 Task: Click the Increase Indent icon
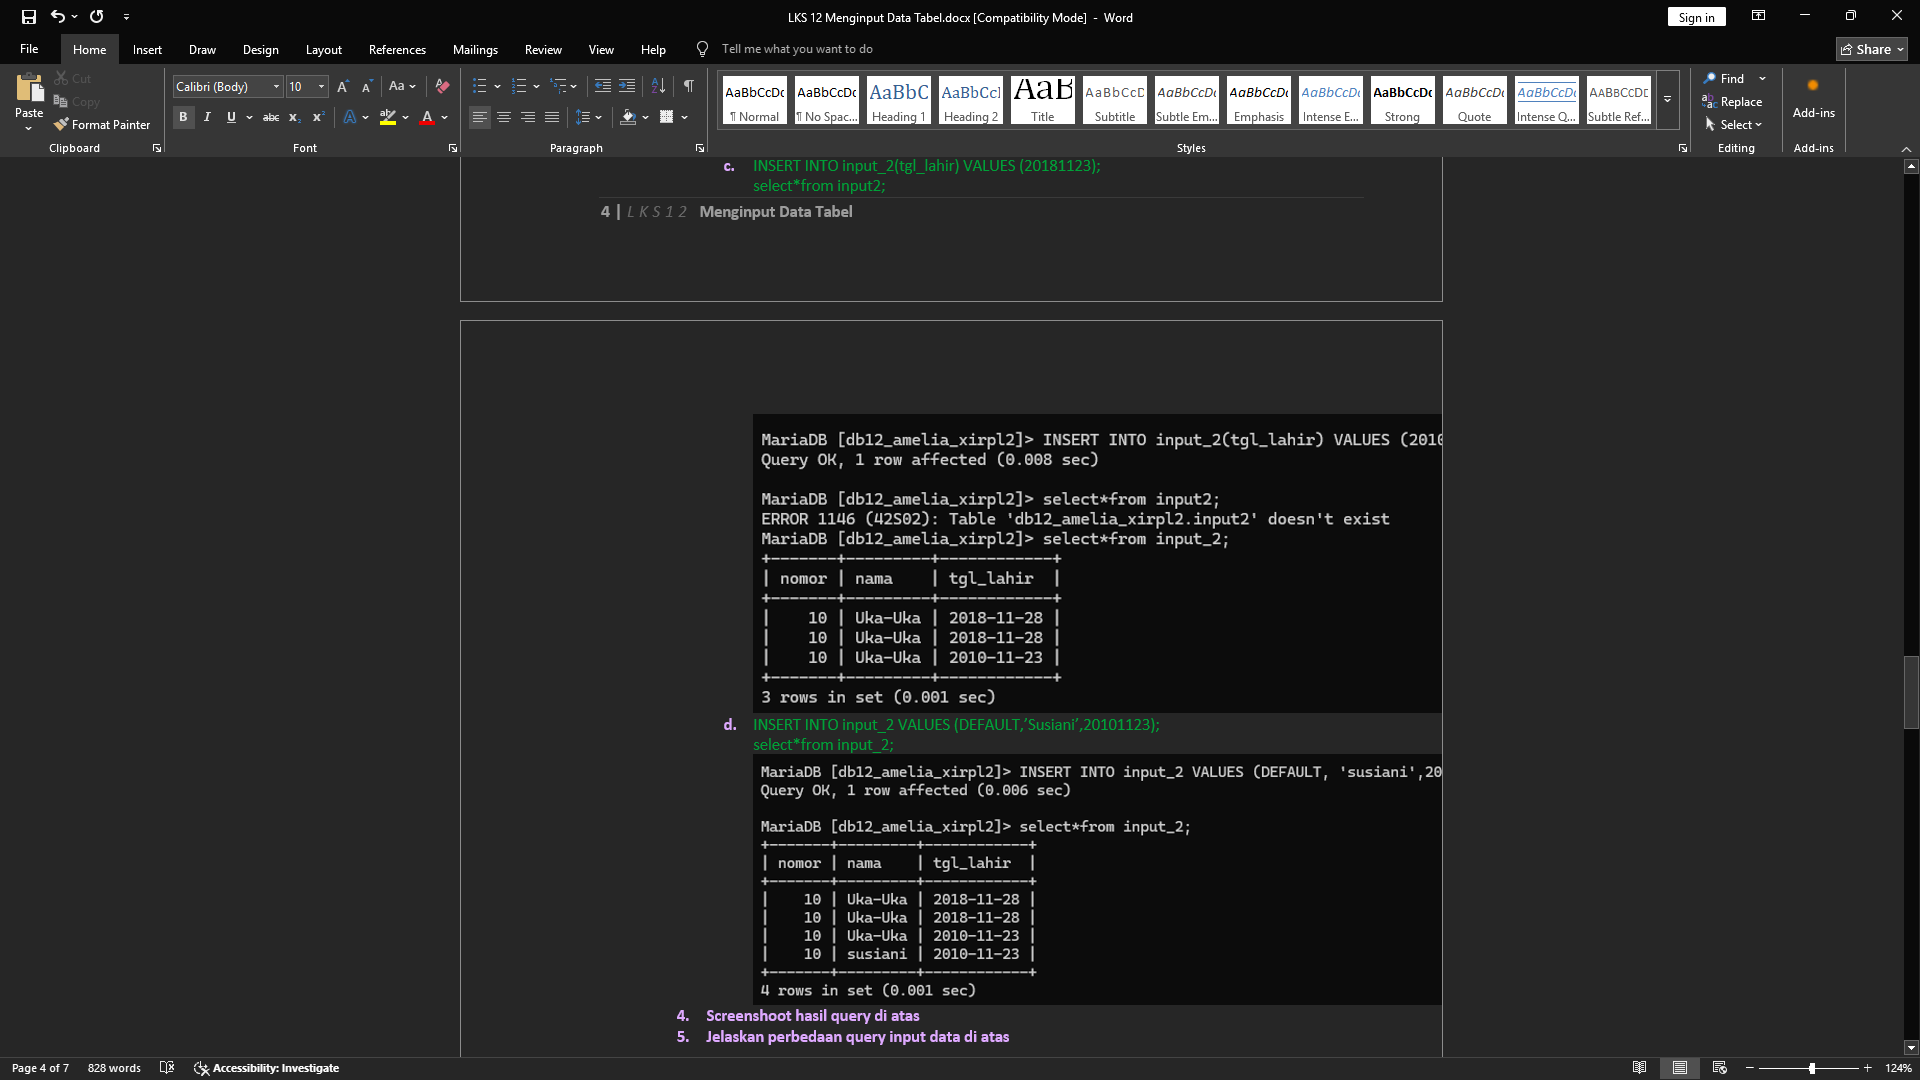coord(627,87)
